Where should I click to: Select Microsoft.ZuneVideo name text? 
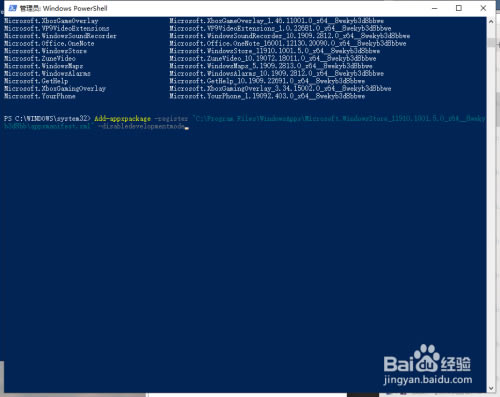click(x=40, y=58)
